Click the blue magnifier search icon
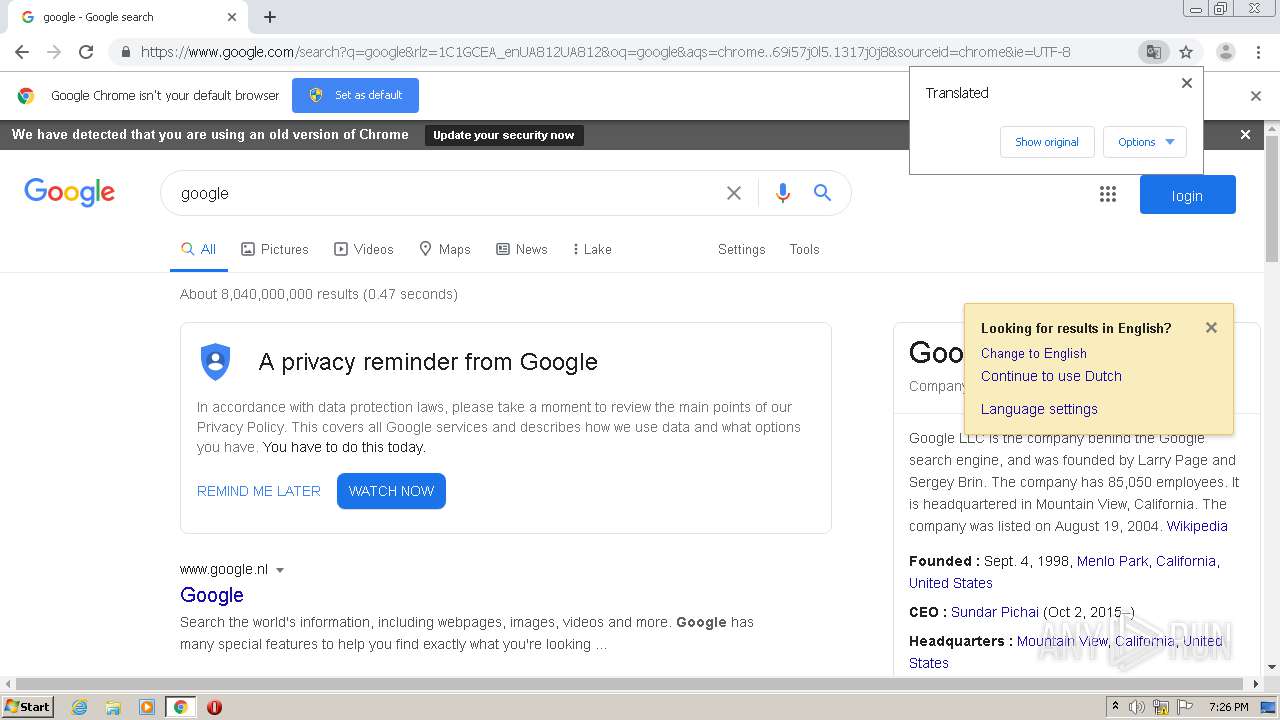This screenshot has height=720, width=1280. tap(822, 193)
